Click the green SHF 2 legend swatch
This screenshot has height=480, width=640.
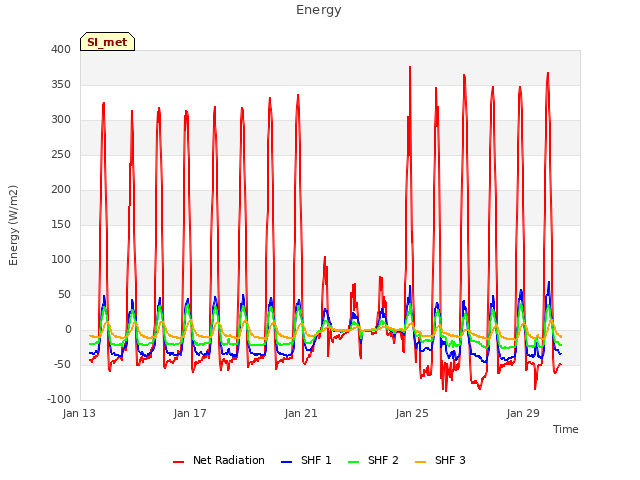pos(353,462)
